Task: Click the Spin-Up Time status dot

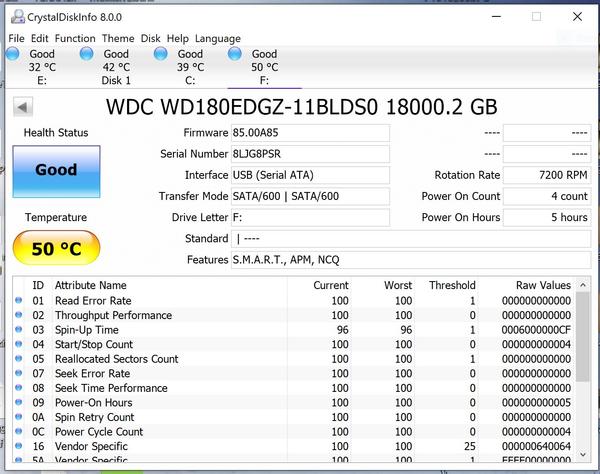Action: pos(18,330)
